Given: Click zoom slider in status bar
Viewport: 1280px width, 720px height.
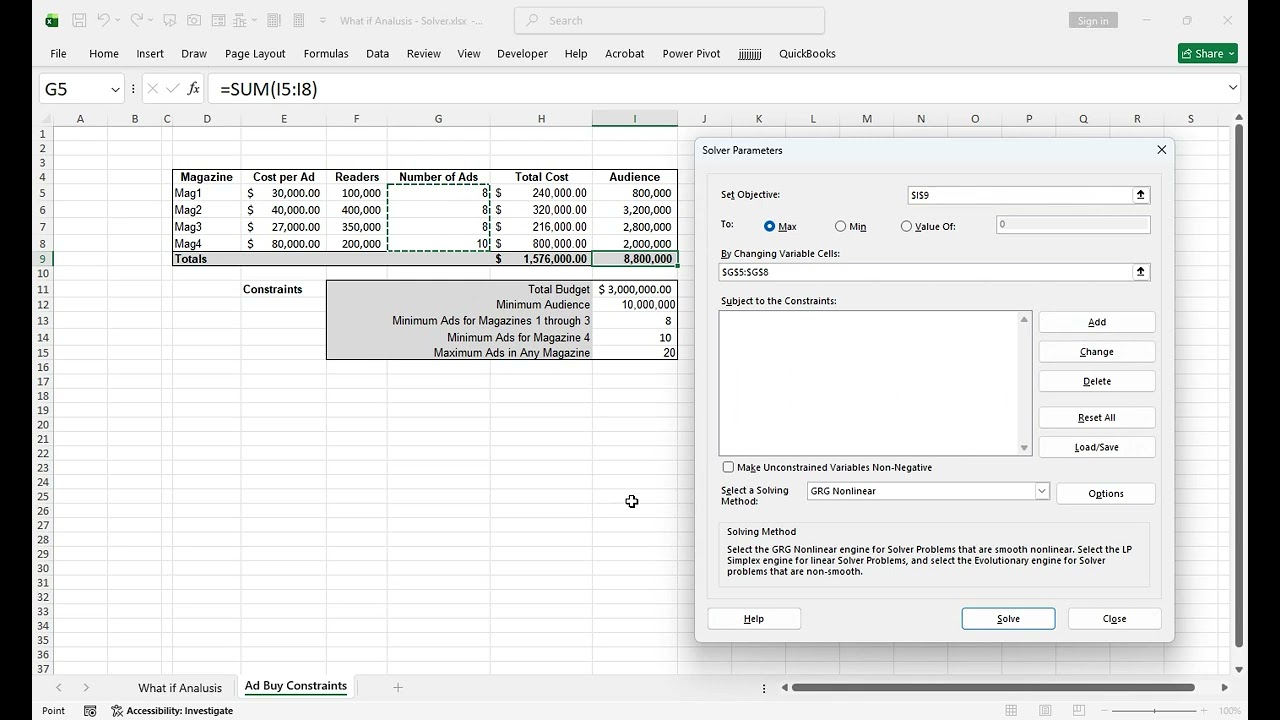Looking at the screenshot, I should coord(1153,711).
